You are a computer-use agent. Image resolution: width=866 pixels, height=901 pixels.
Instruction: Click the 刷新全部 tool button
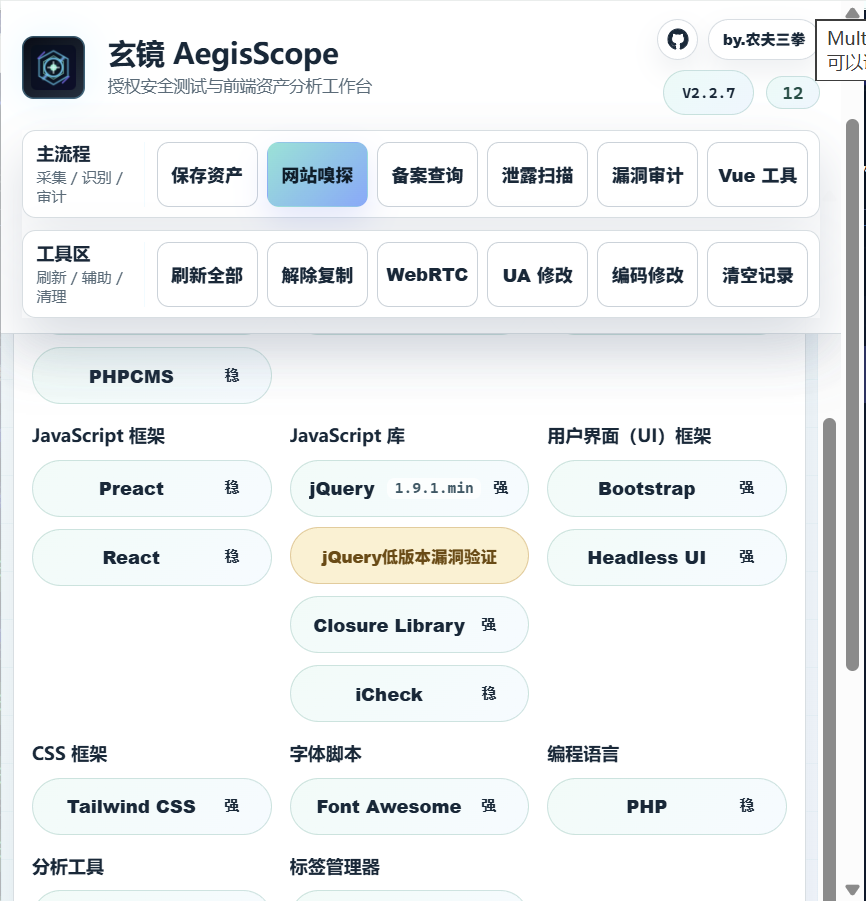[x=207, y=275]
